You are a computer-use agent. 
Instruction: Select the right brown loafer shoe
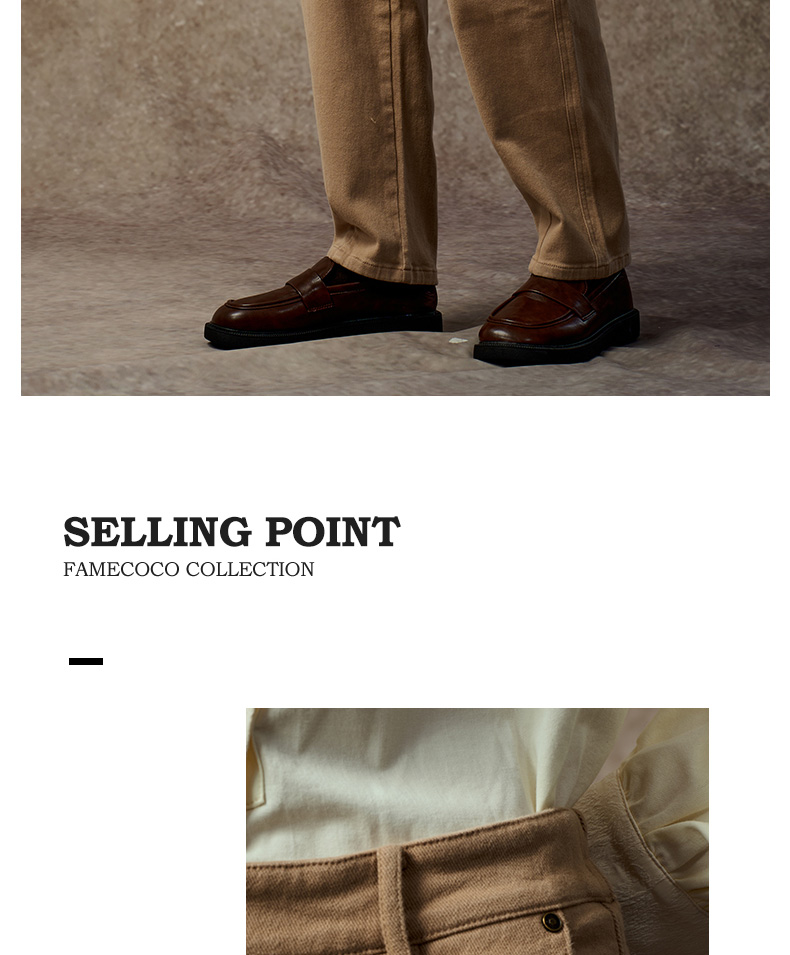[557, 319]
